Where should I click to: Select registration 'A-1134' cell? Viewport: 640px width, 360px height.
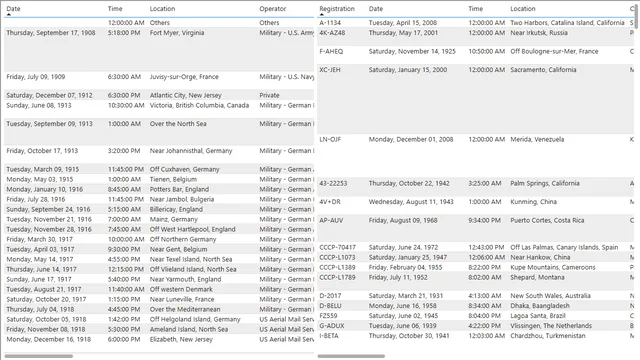tap(330, 23)
